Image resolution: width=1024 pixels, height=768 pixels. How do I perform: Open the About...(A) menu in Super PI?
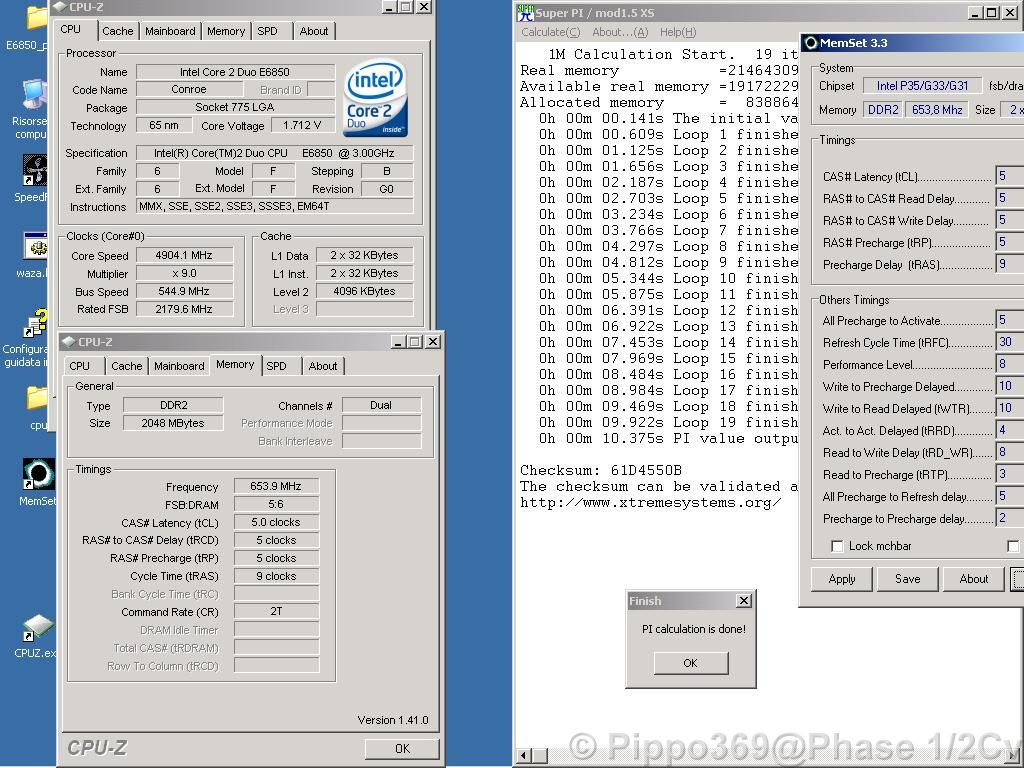(620, 32)
